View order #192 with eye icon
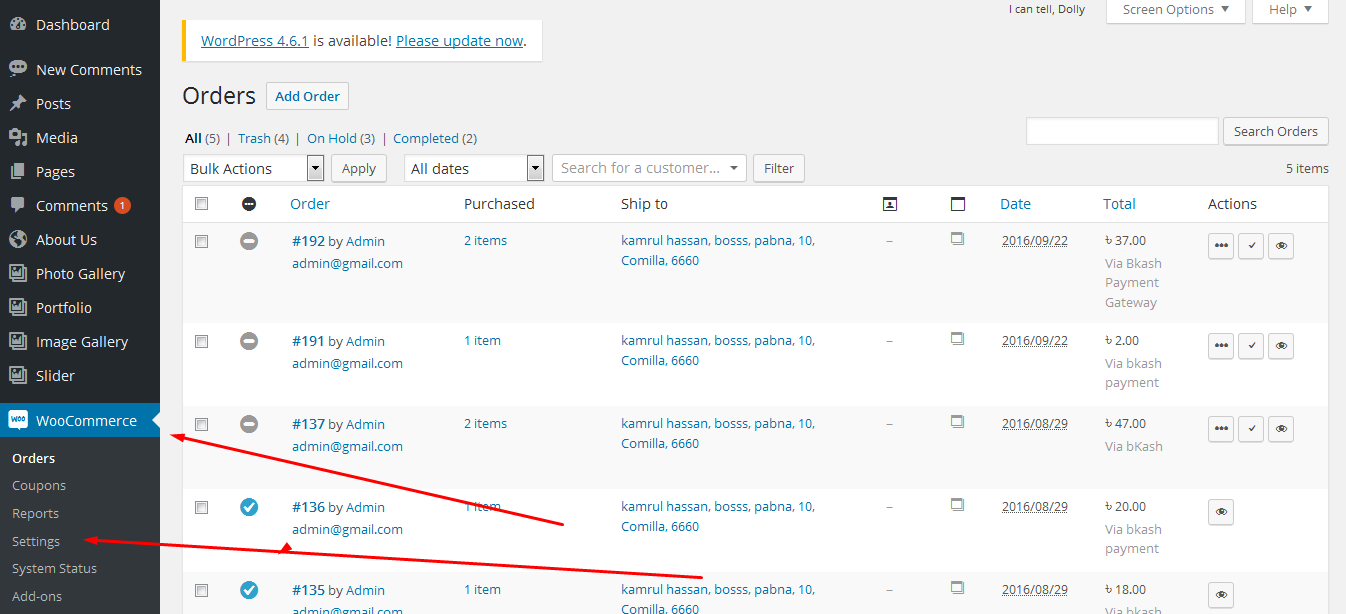 pyautogui.click(x=1281, y=246)
